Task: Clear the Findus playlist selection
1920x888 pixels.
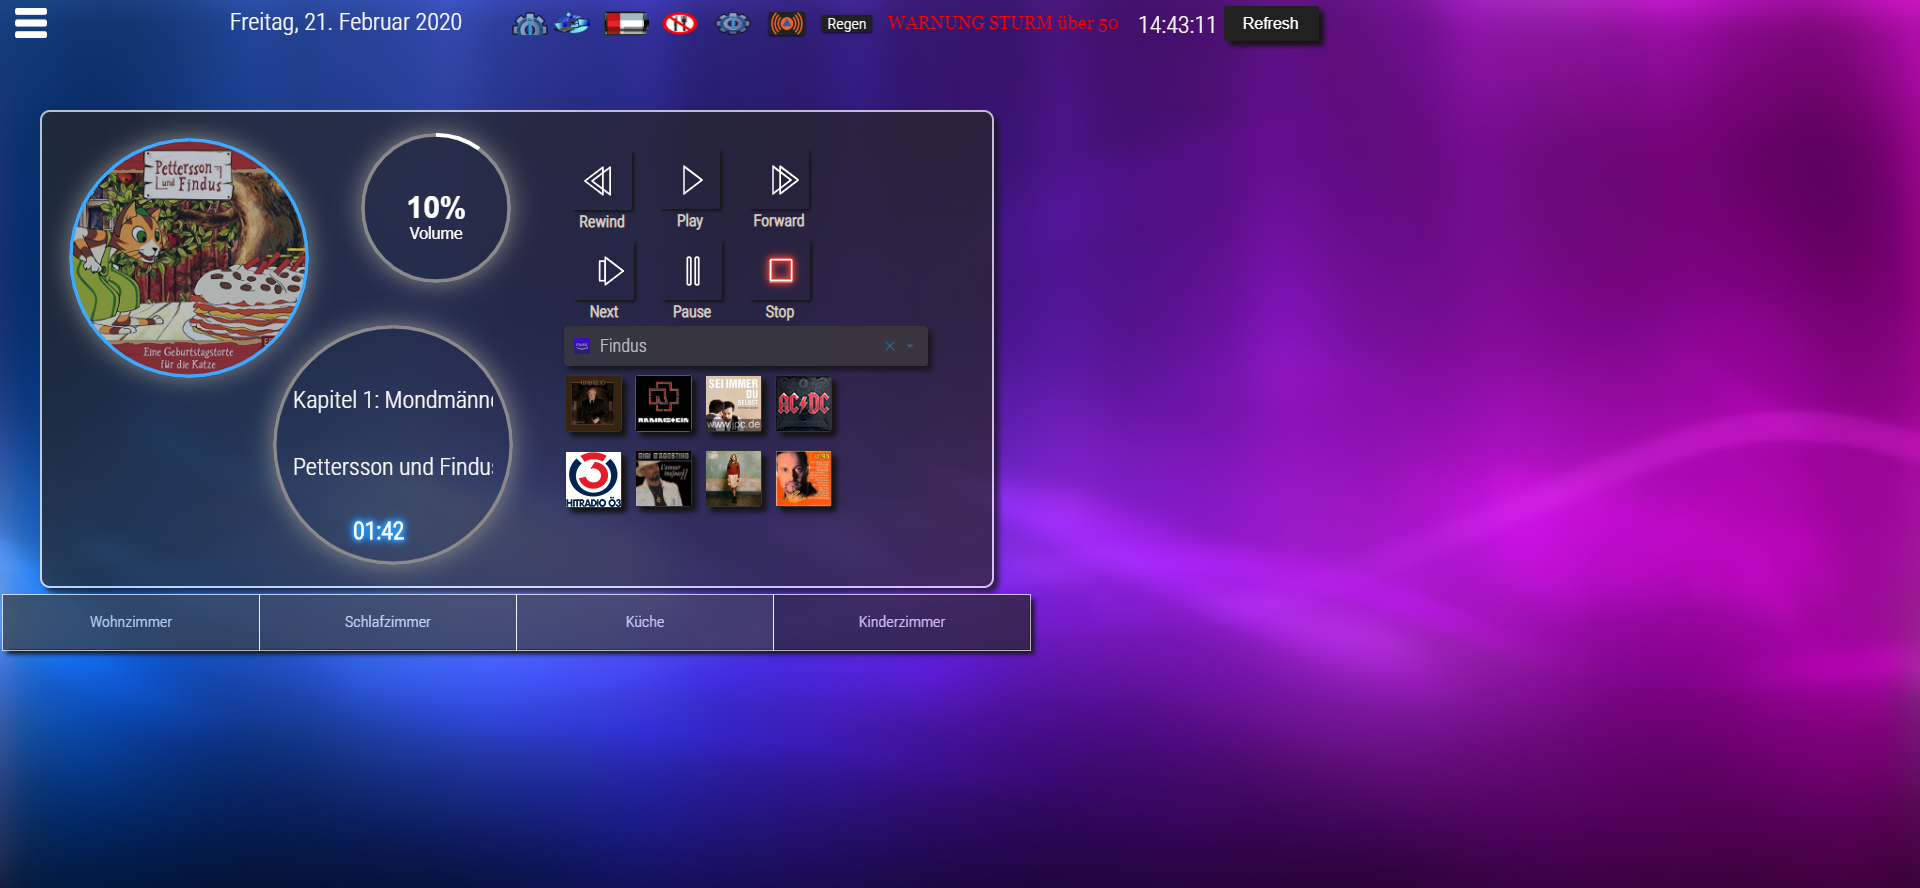Action: (889, 346)
